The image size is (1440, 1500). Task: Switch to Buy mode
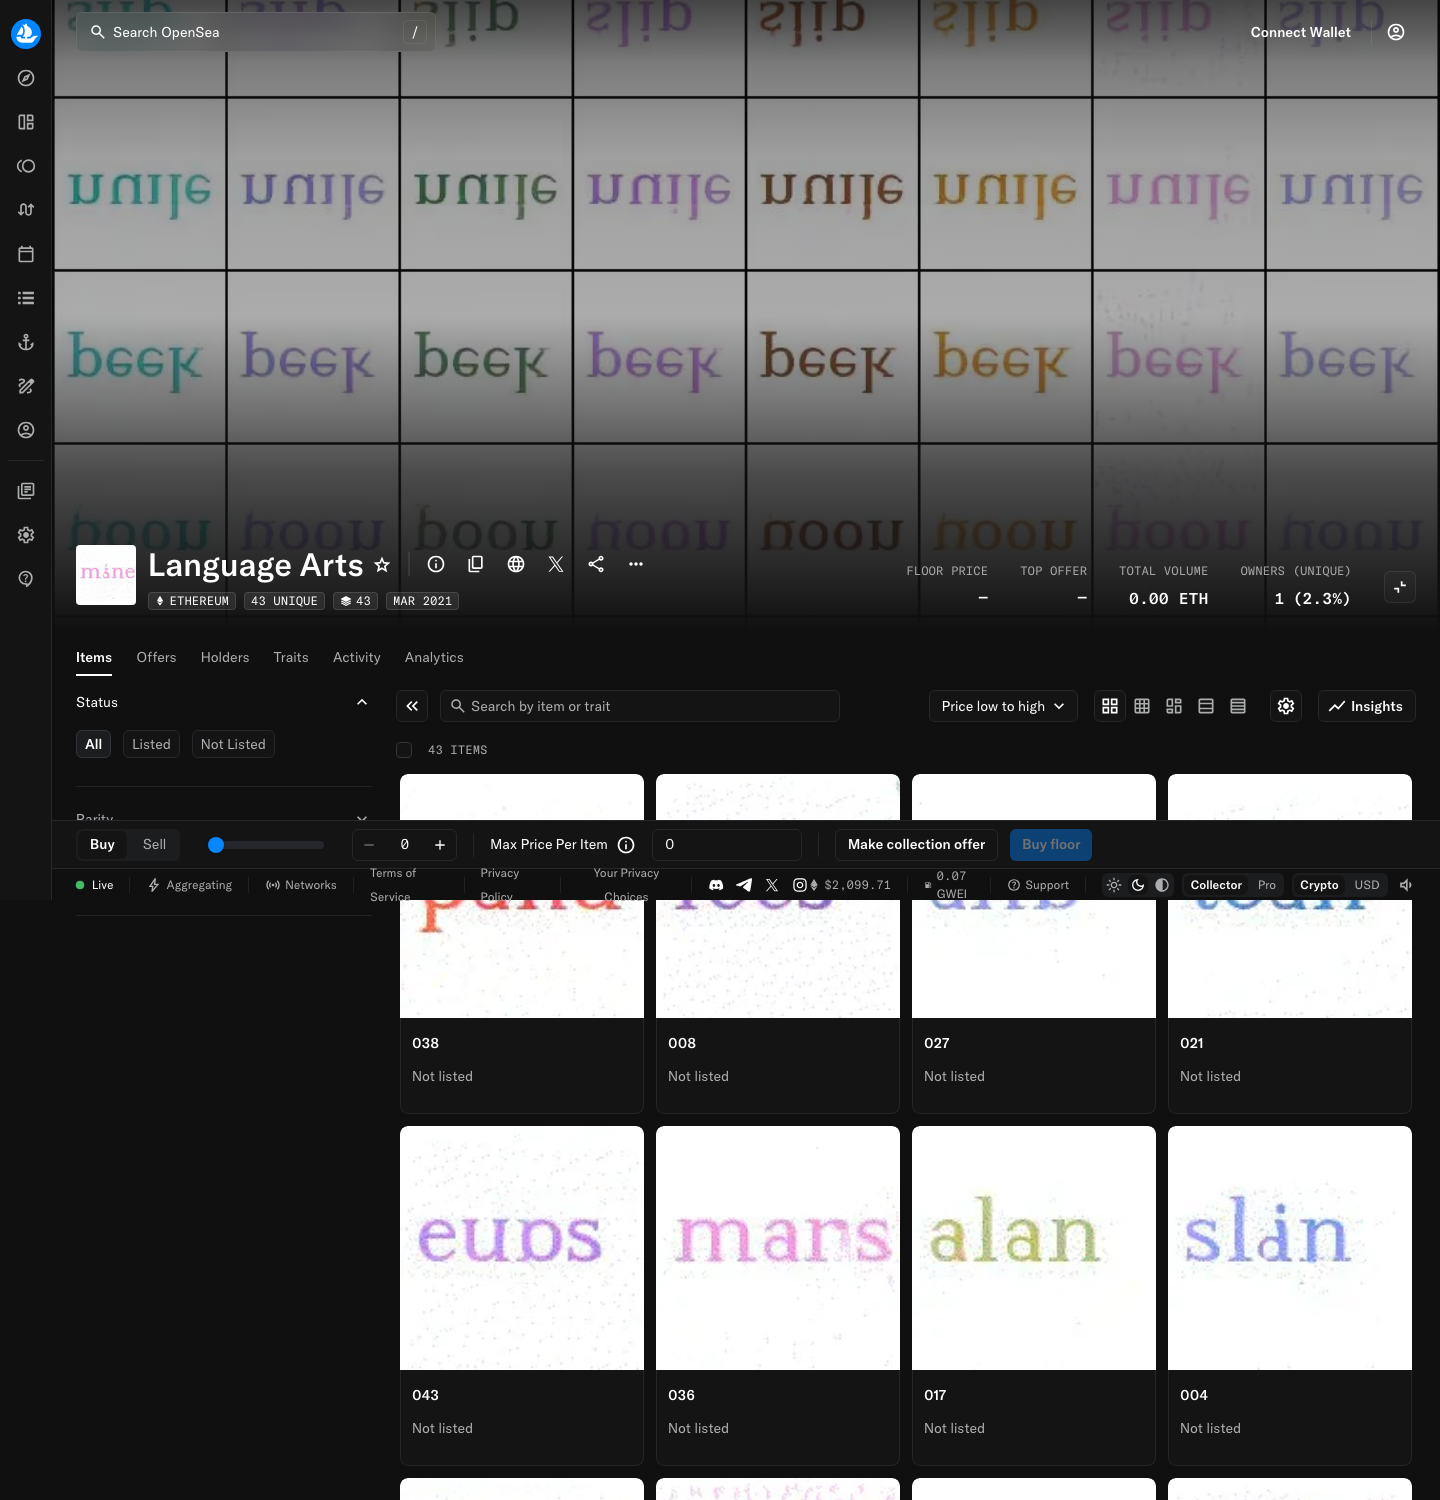(x=103, y=845)
